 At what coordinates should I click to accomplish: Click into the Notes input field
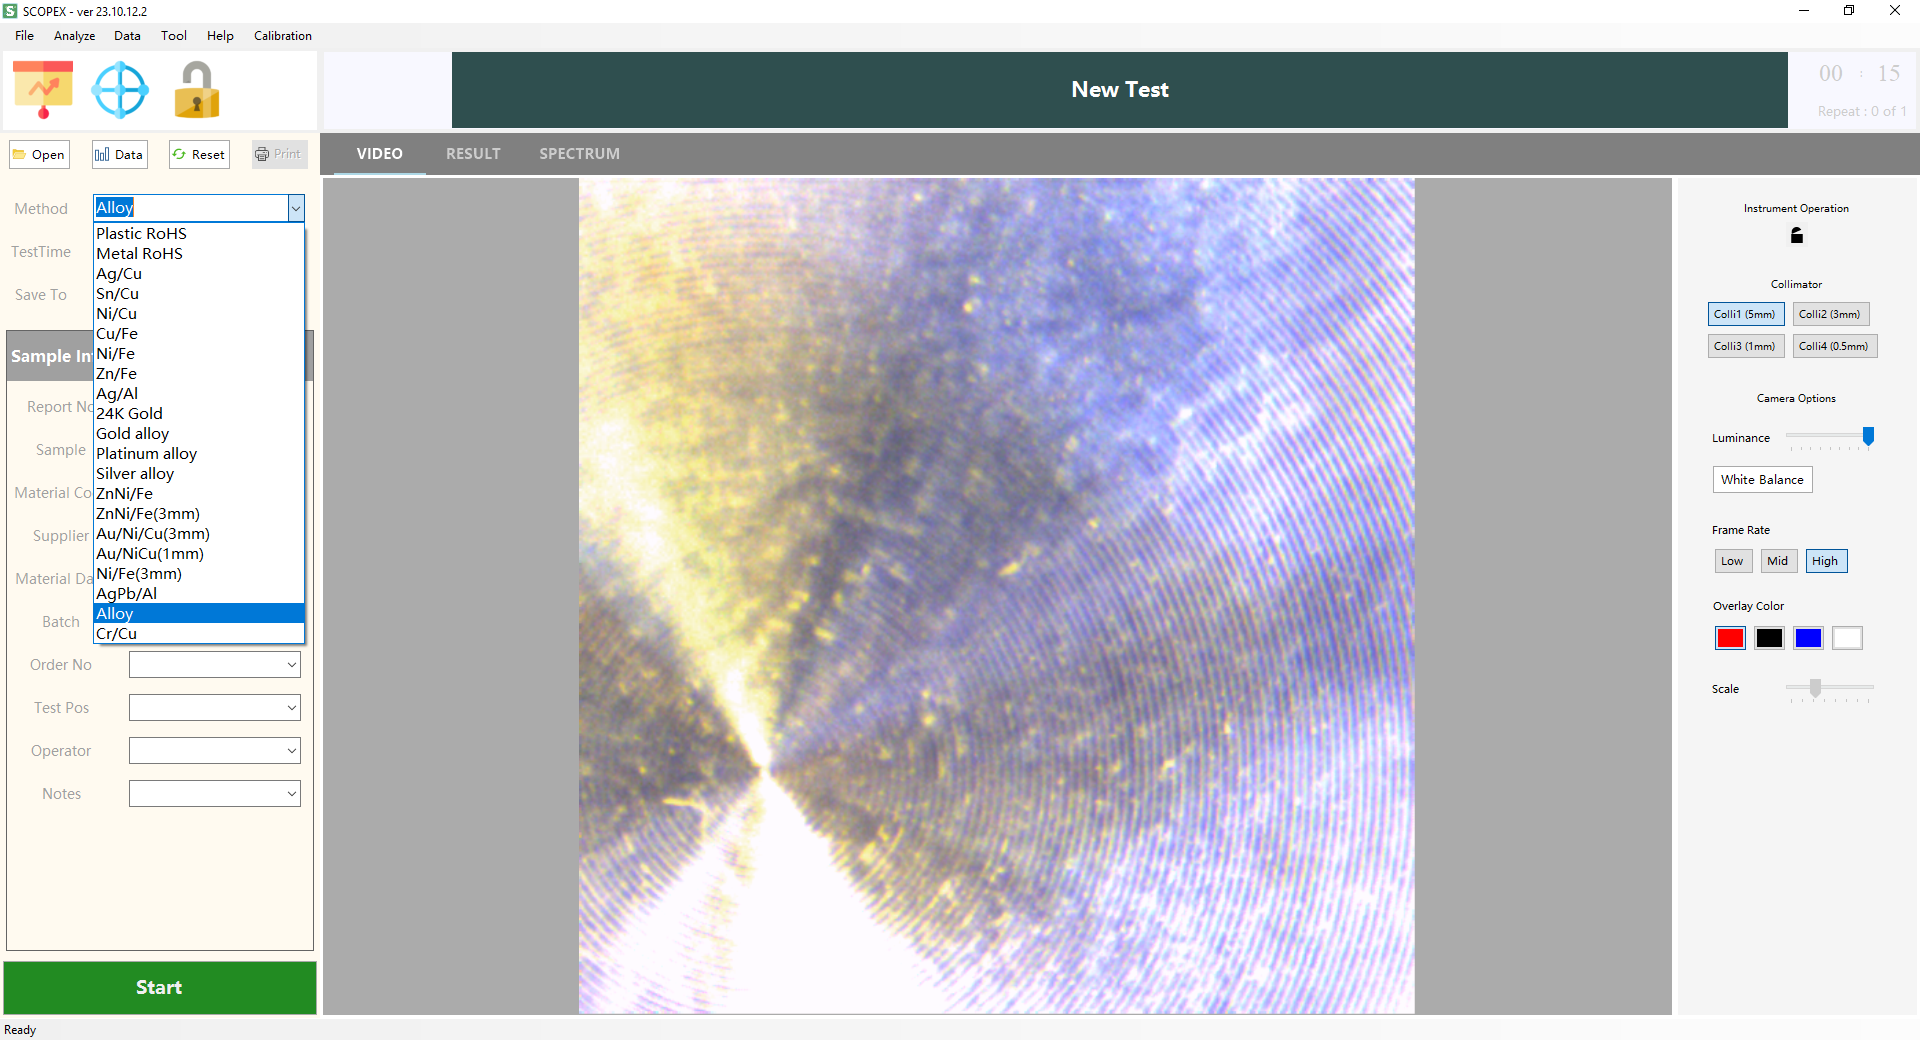pos(207,794)
